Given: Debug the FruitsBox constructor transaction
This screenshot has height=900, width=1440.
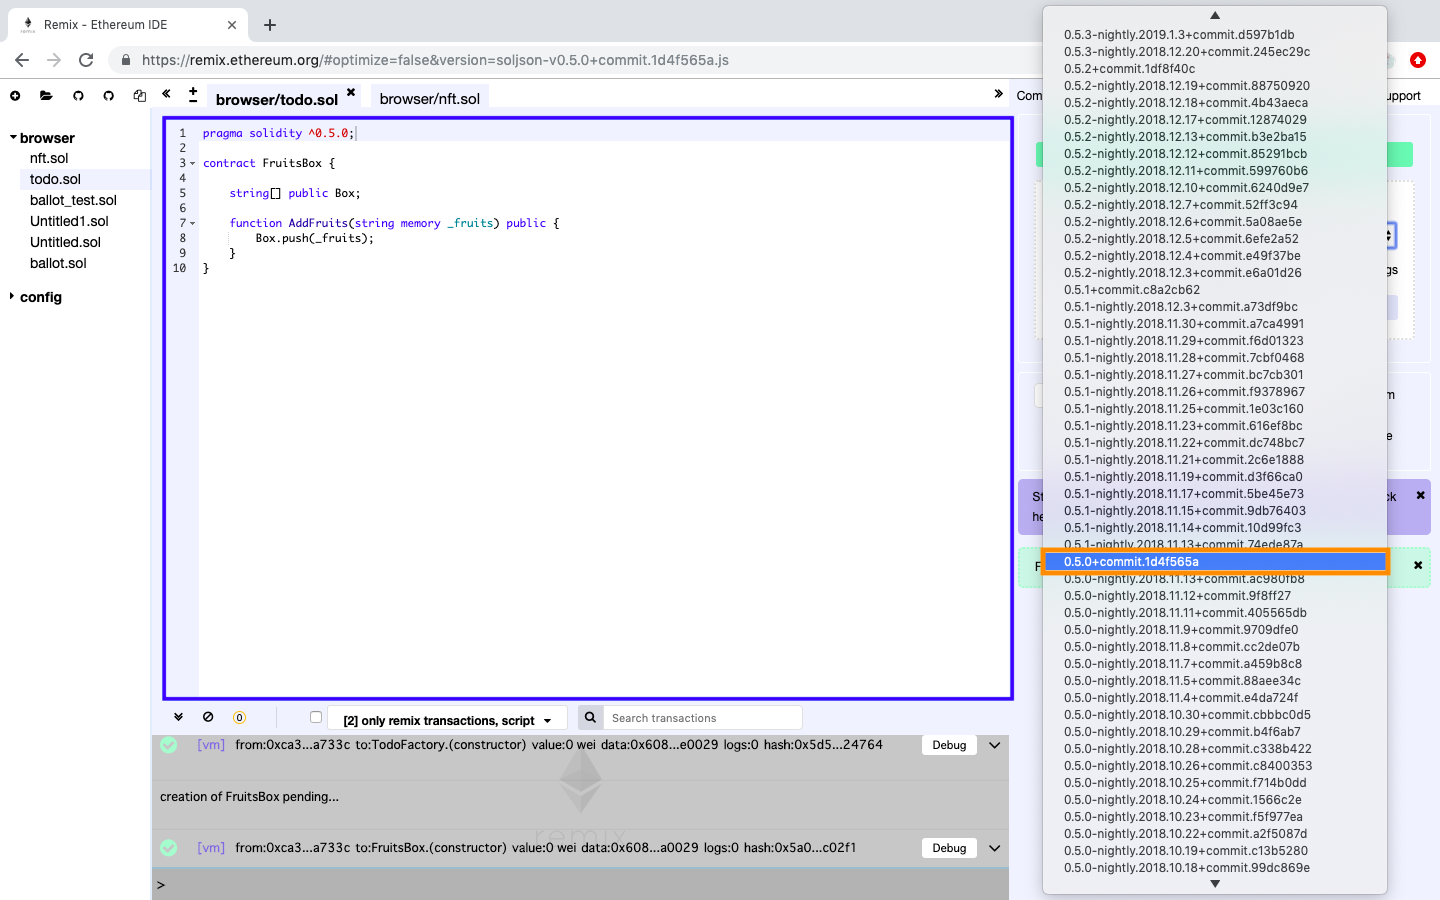Looking at the screenshot, I should click(949, 848).
